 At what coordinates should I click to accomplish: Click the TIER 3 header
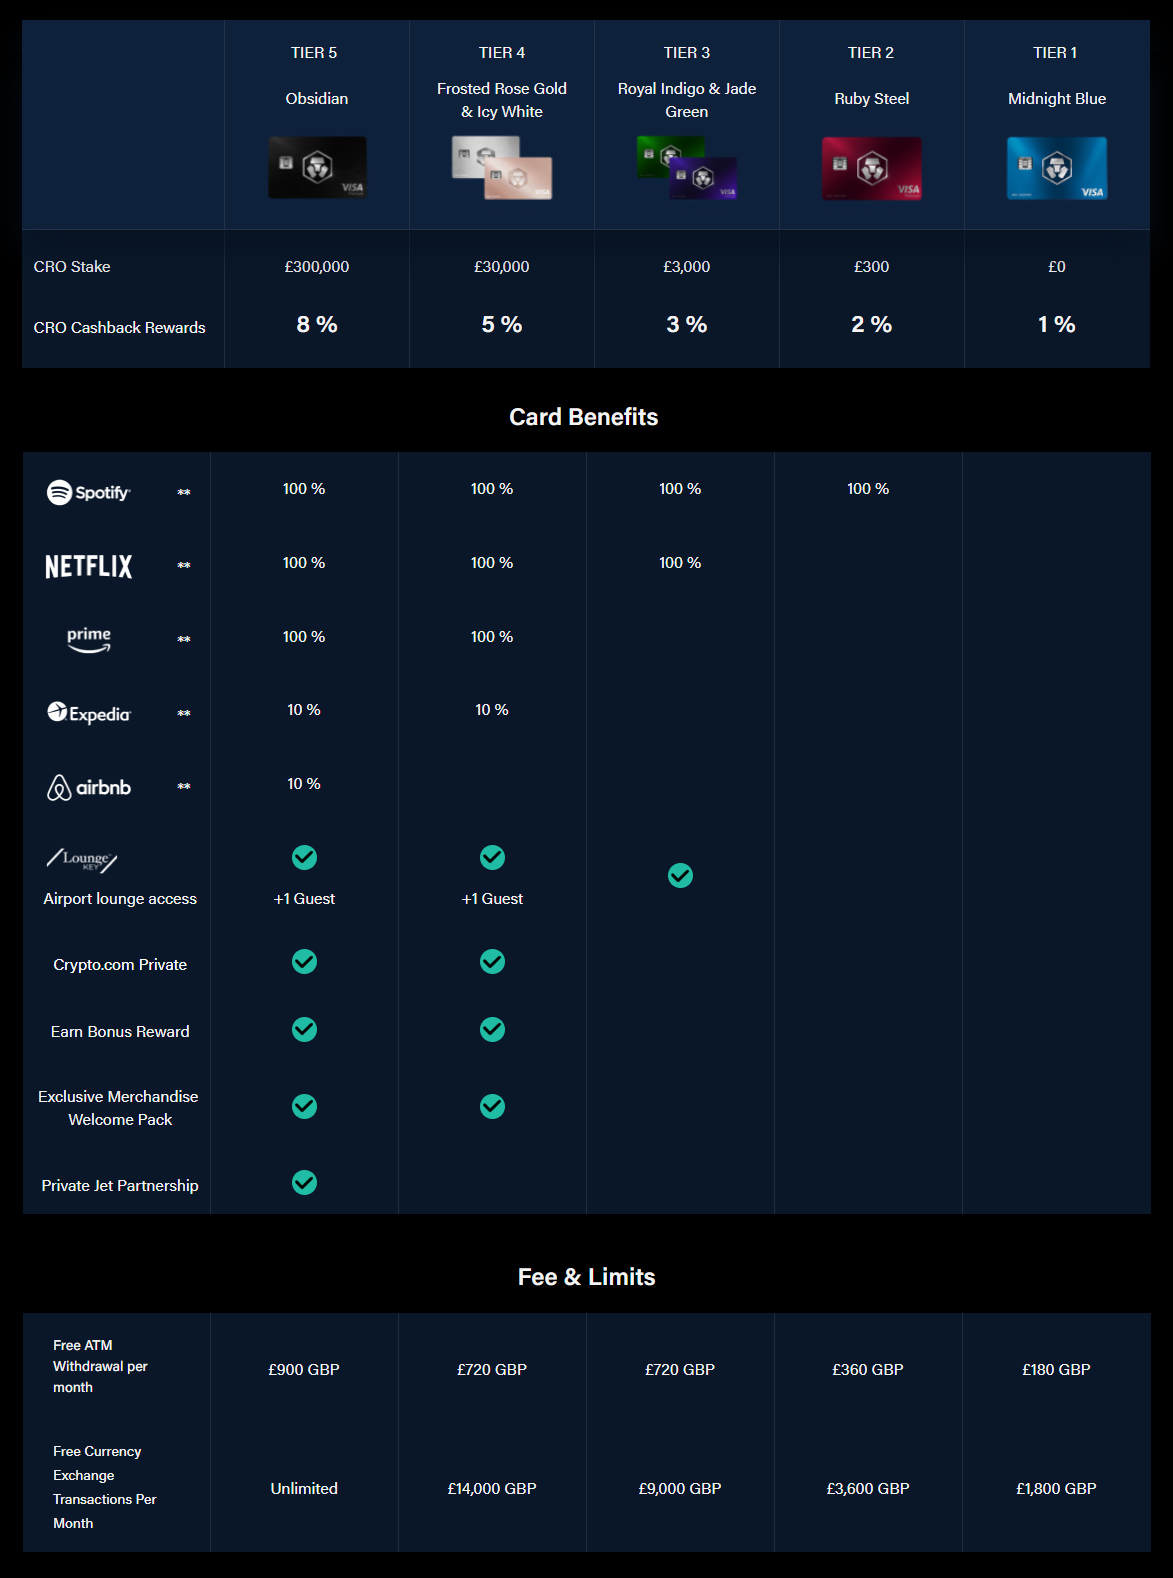687,53
